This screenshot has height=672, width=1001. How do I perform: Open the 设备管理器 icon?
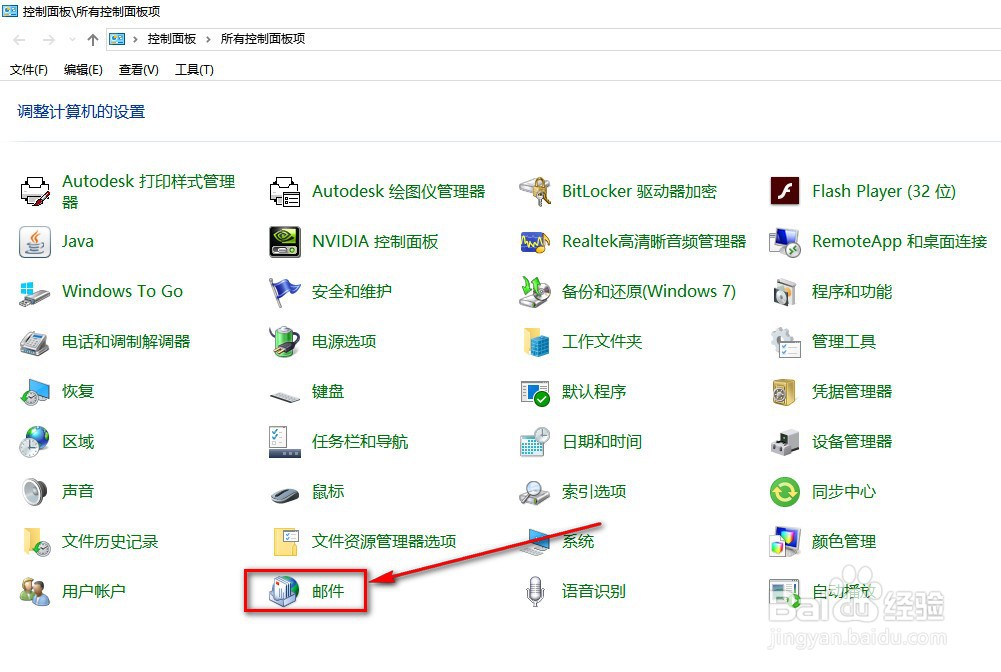[785, 442]
